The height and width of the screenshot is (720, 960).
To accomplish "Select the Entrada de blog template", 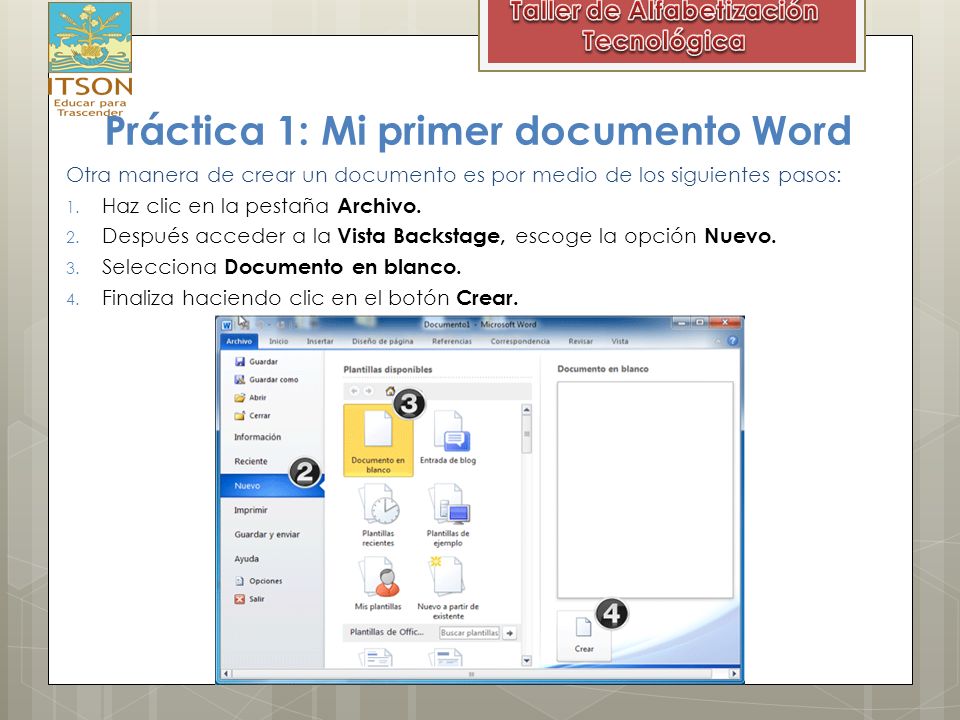I will click(x=448, y=438).
